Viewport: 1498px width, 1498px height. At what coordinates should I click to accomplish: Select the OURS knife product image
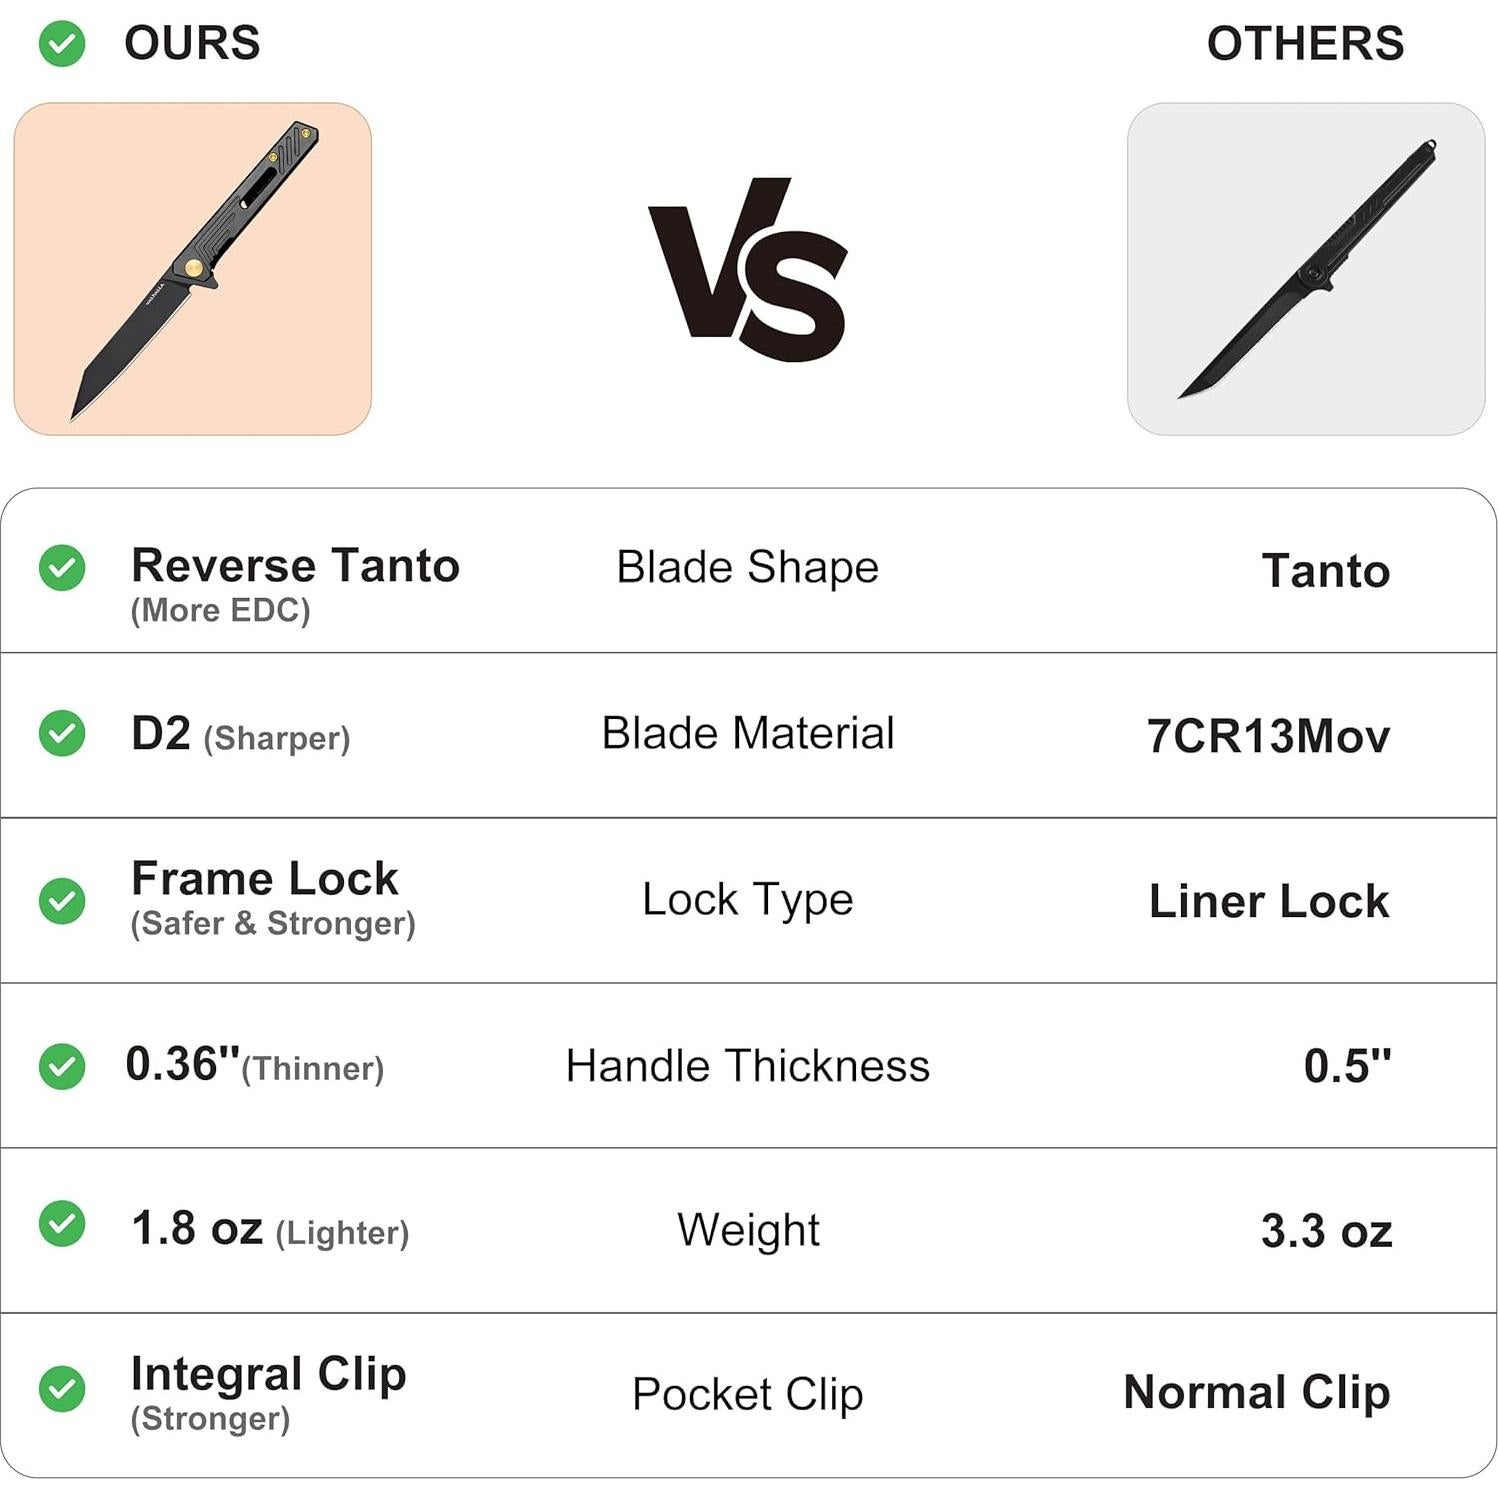pos(193,269)
